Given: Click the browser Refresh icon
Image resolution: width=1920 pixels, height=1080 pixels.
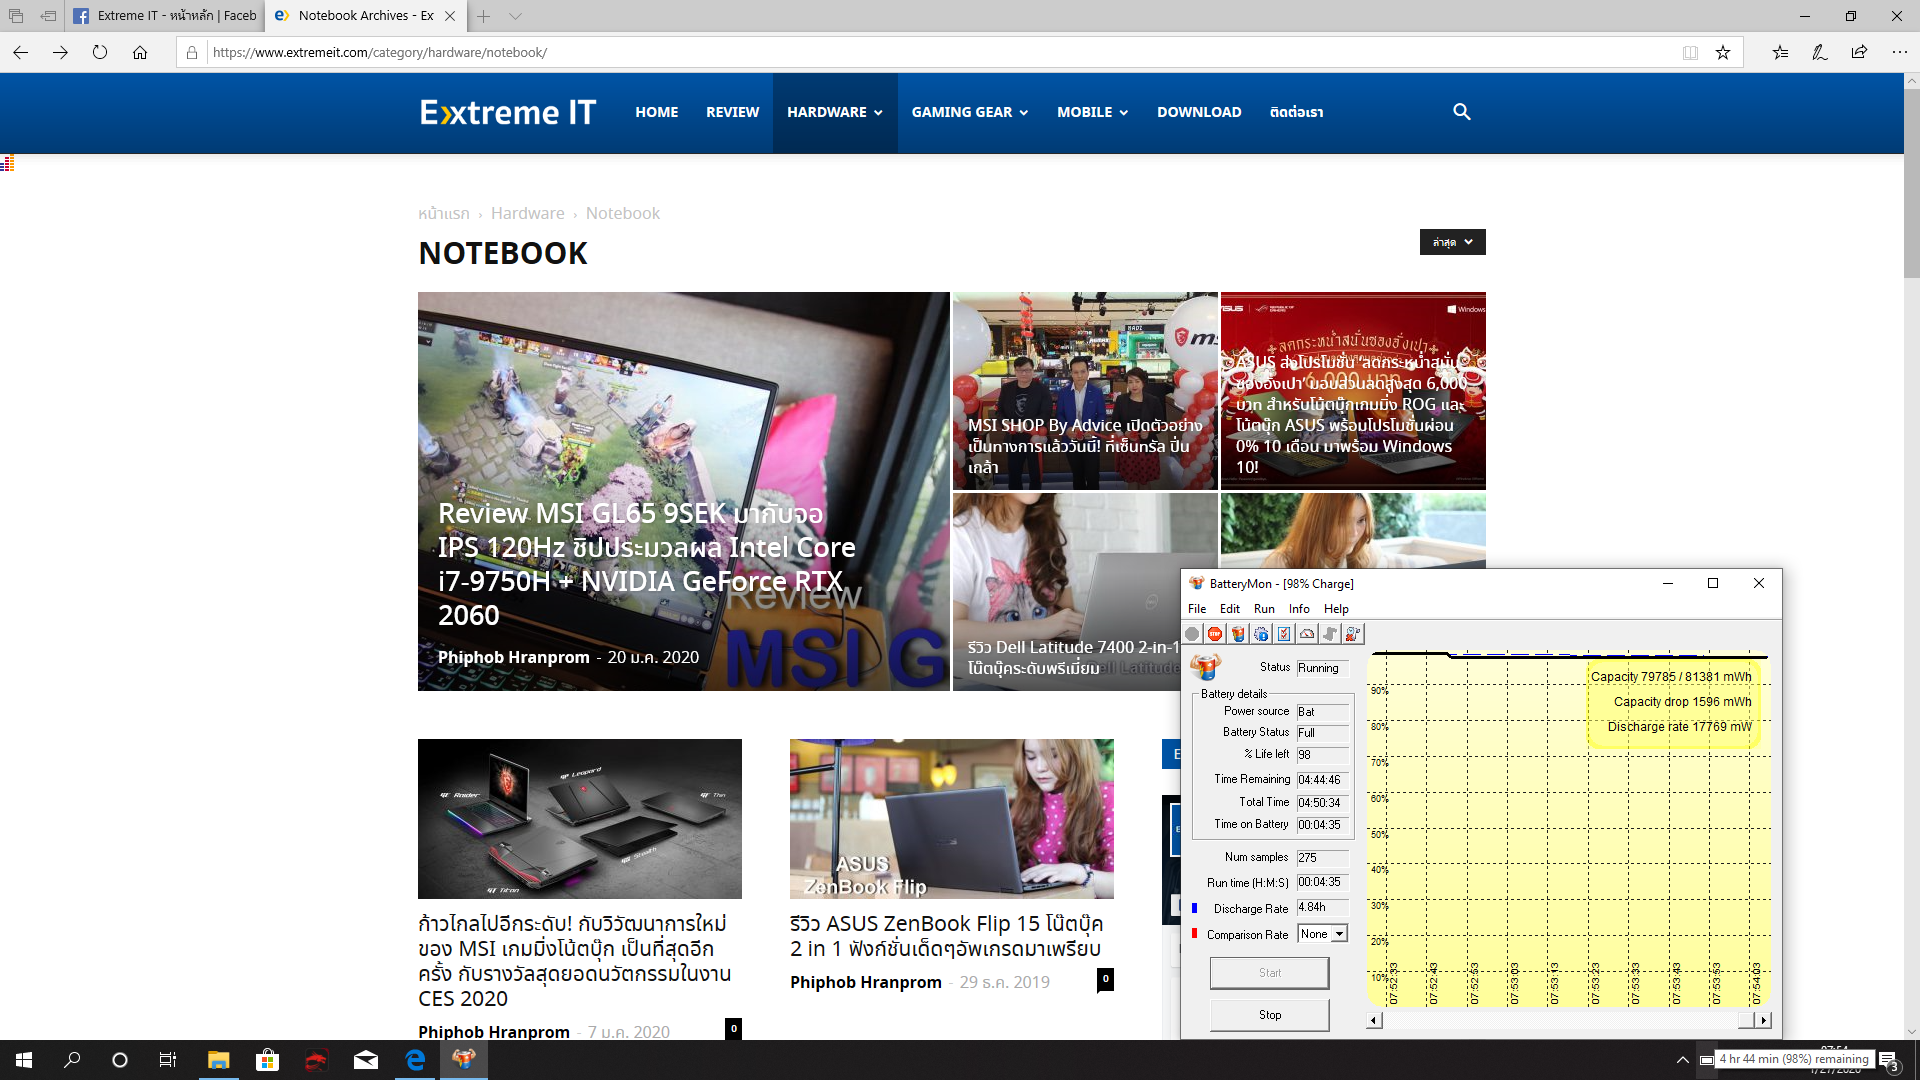Looking at the screenshot, I should [100, 52].
